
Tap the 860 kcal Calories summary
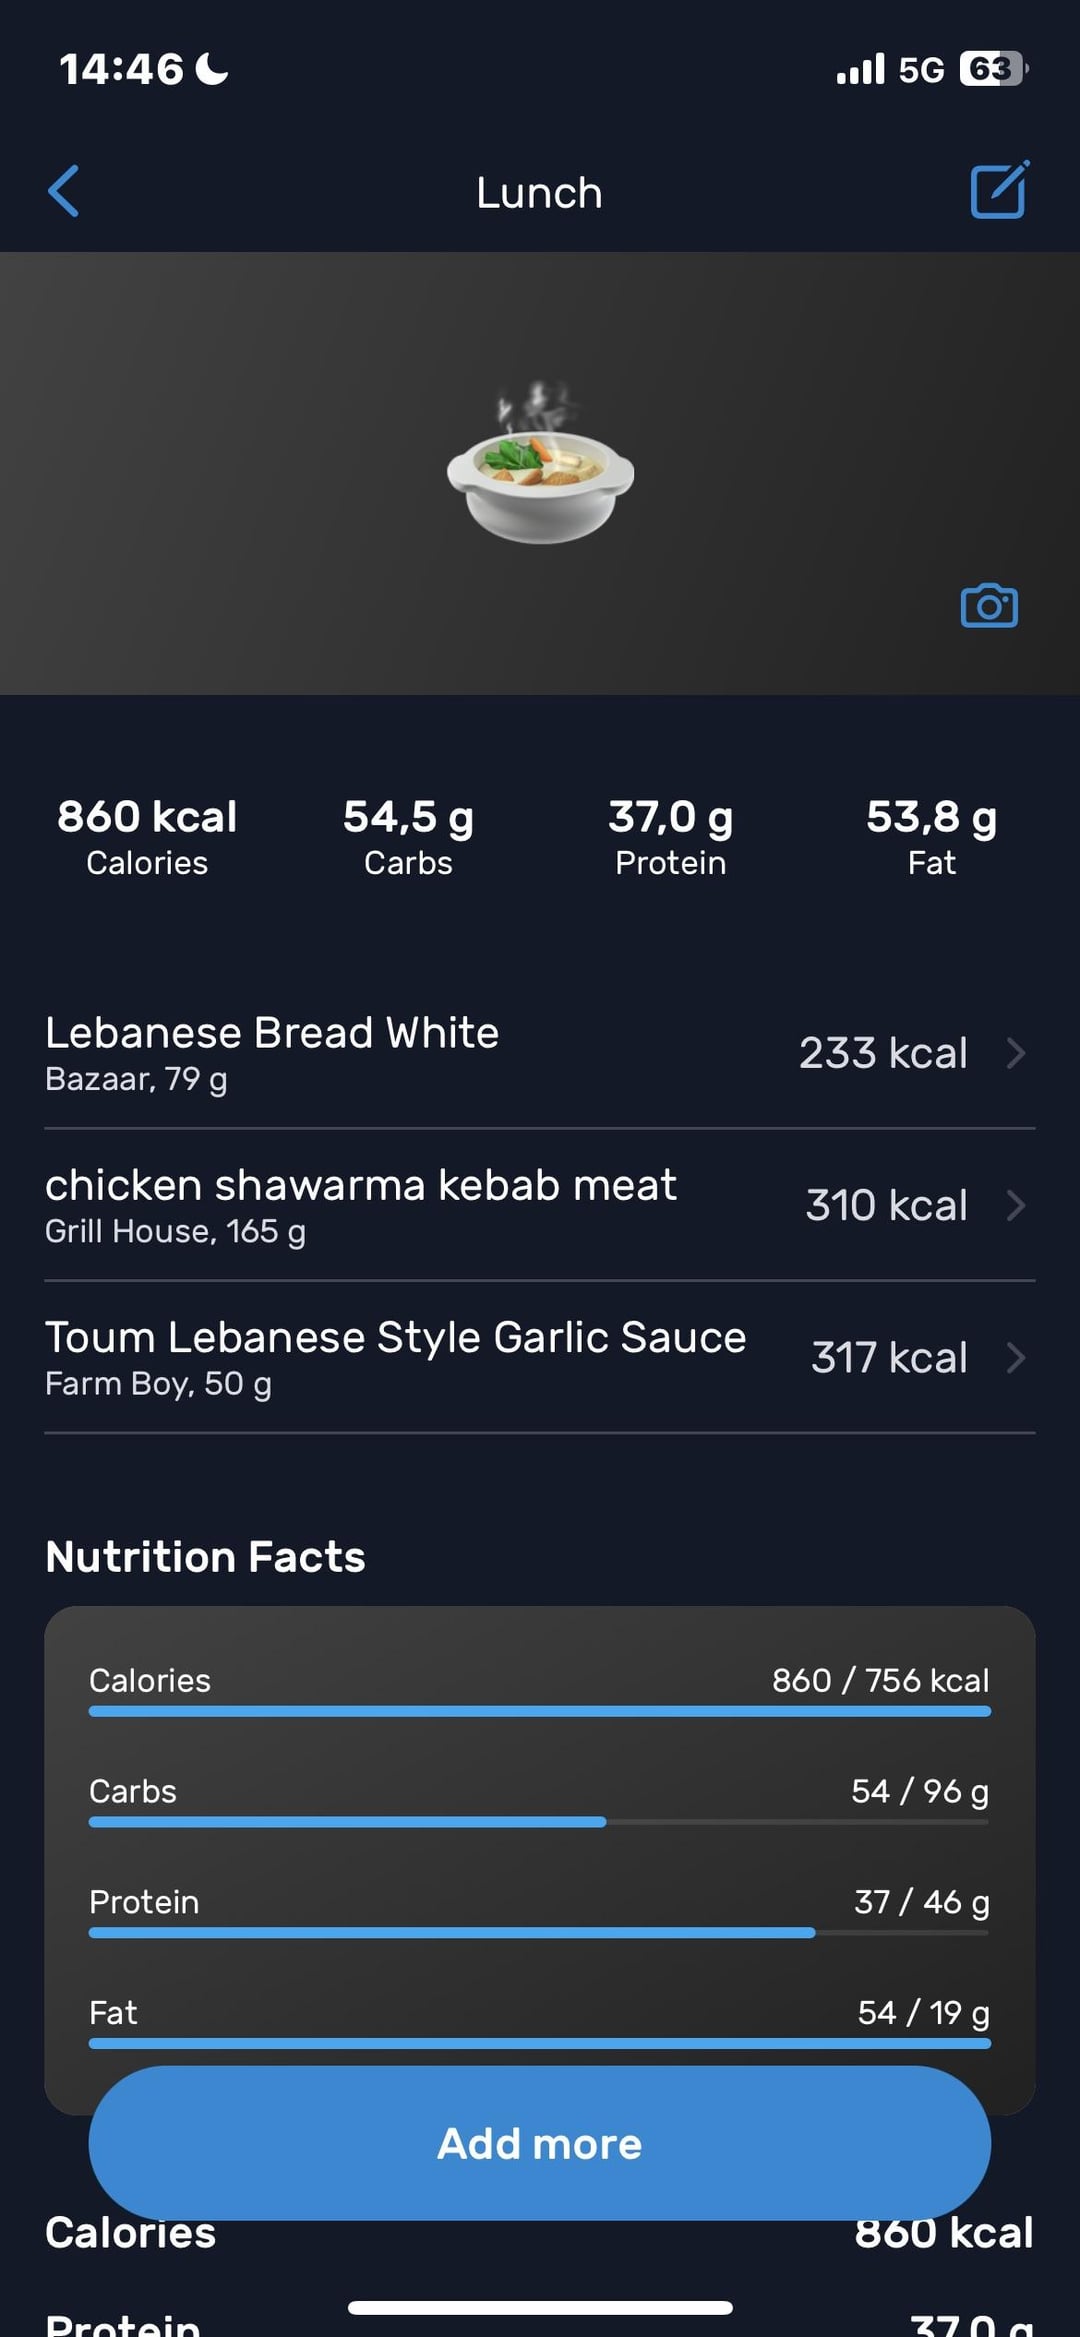(x=147, y=836)
